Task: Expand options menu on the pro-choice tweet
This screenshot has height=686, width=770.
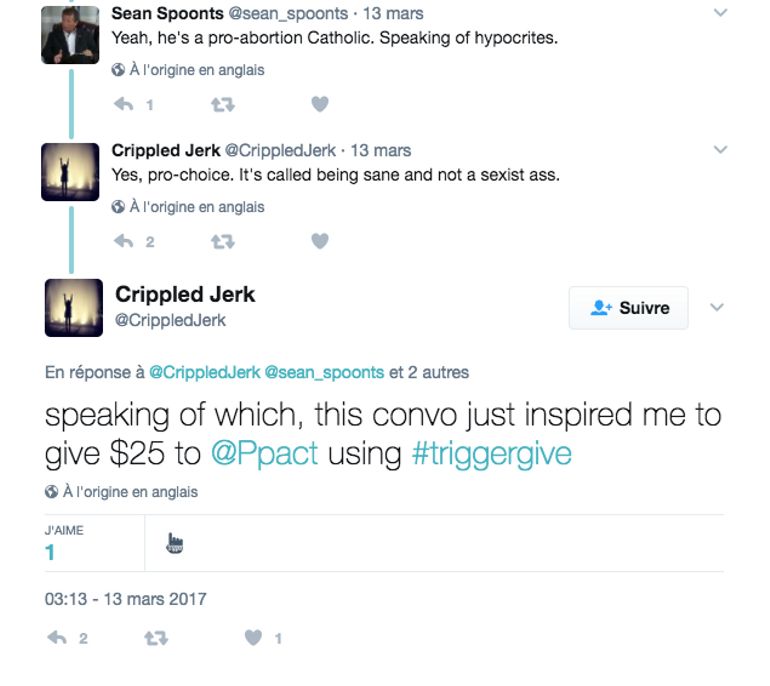Action: [x=720, y=150]
